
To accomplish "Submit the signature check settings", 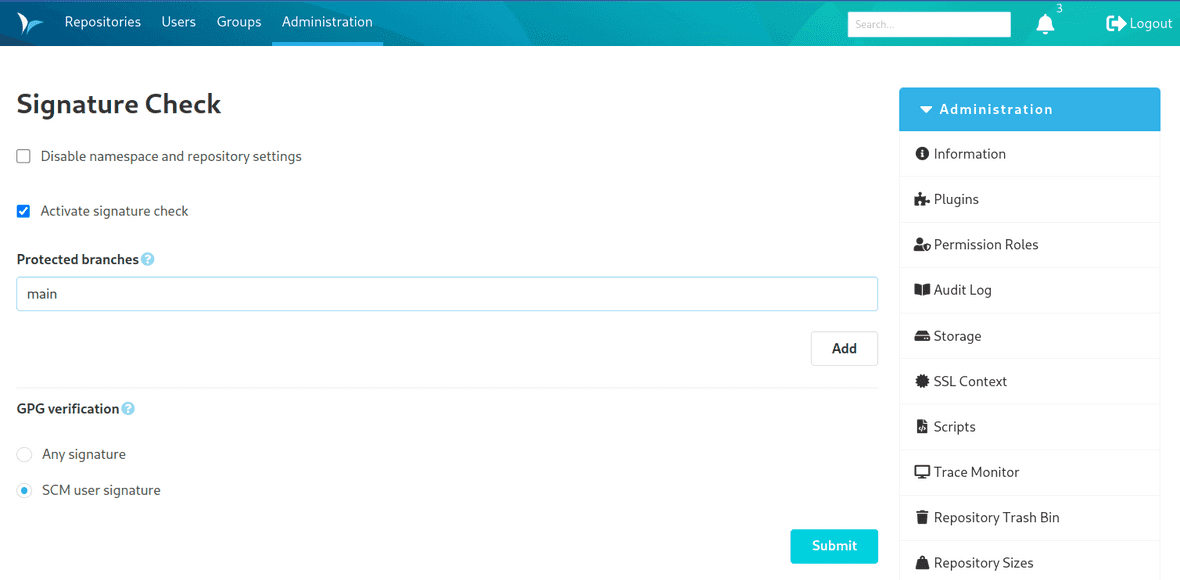I will pos(834,546).
